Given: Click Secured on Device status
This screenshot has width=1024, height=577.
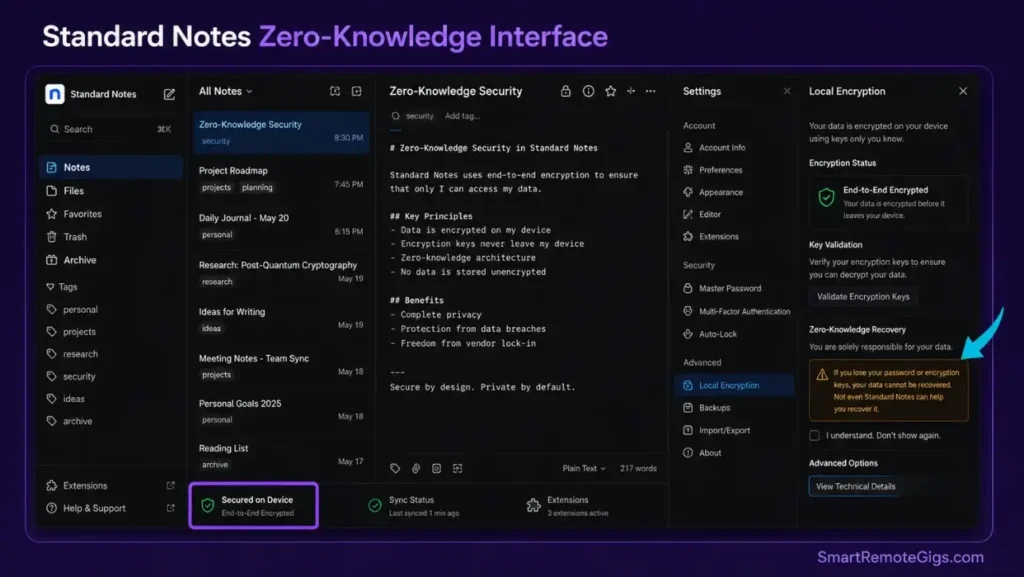Looking at the screenshot, I should pos(254,506).
